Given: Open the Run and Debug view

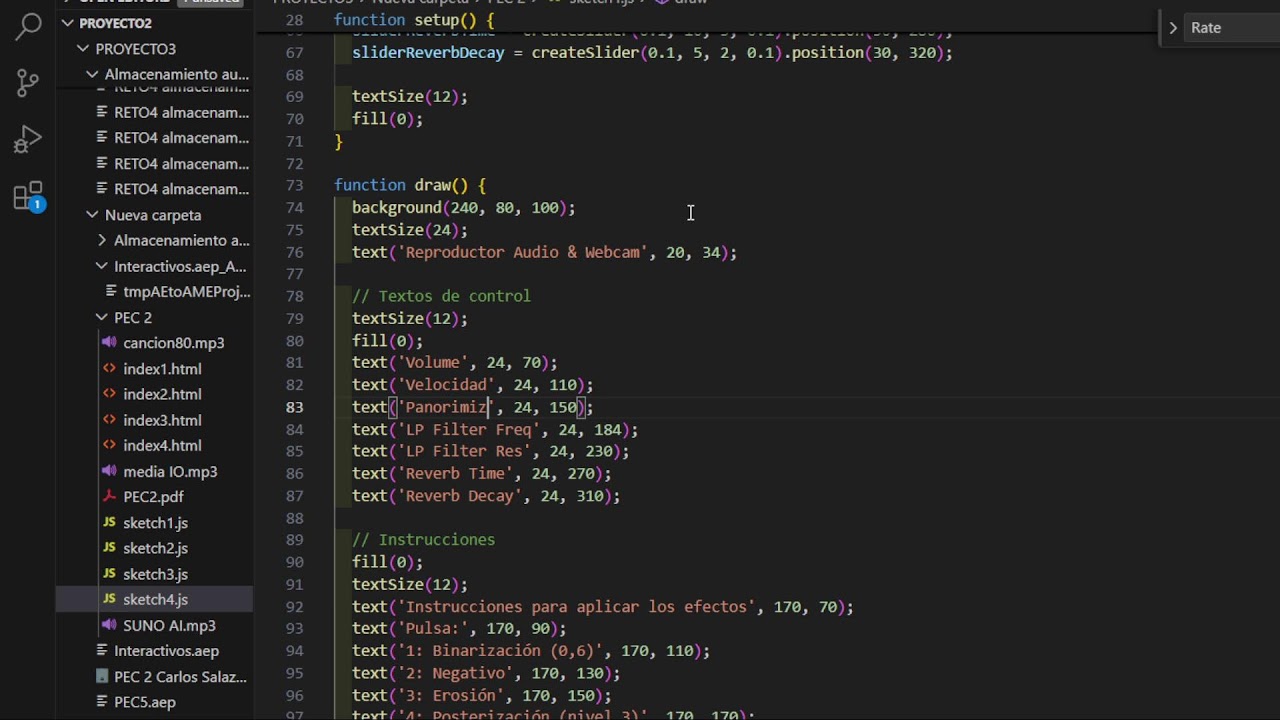Looking at the screenshot, I should click(x=28, y=139).
